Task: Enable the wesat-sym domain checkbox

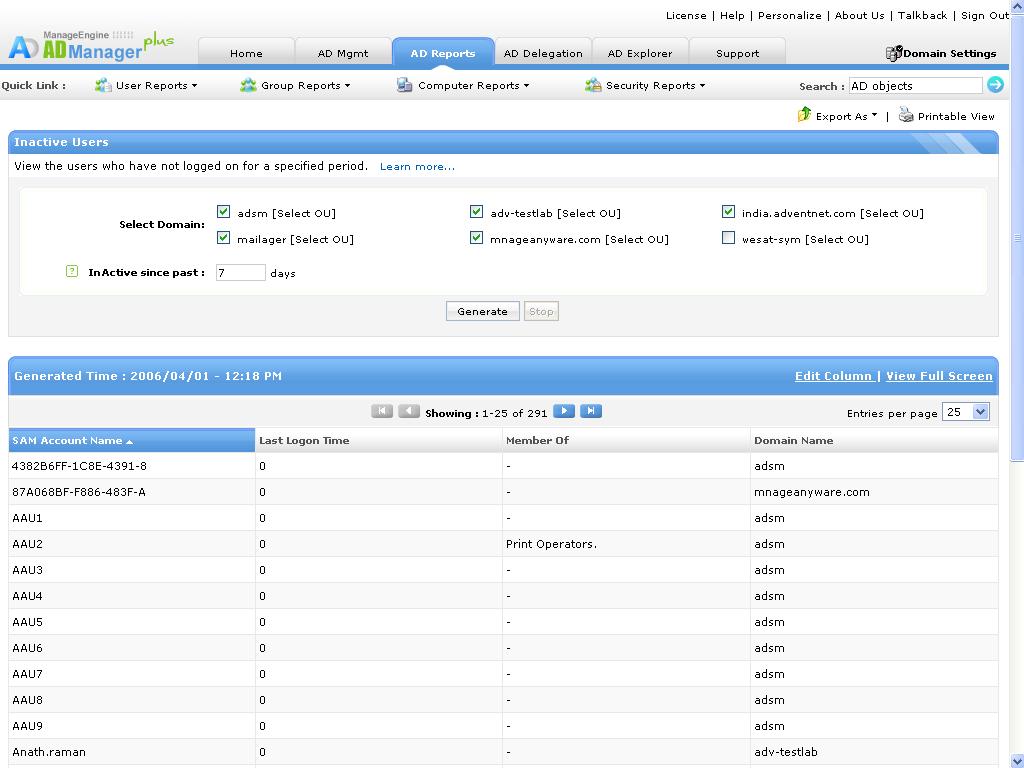Action: coord(728,238)
